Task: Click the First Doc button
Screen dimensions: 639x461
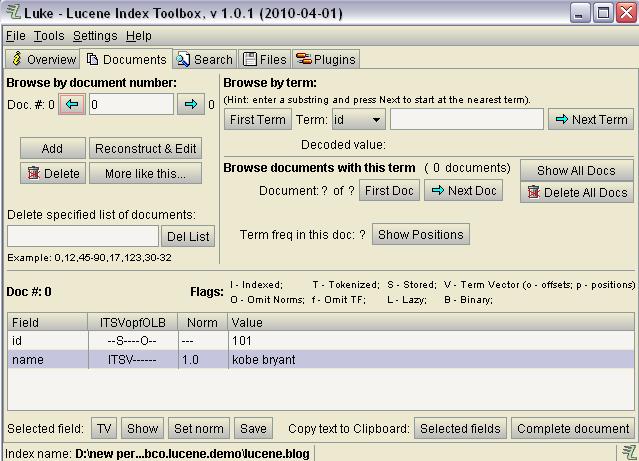Action: point(389,190)
